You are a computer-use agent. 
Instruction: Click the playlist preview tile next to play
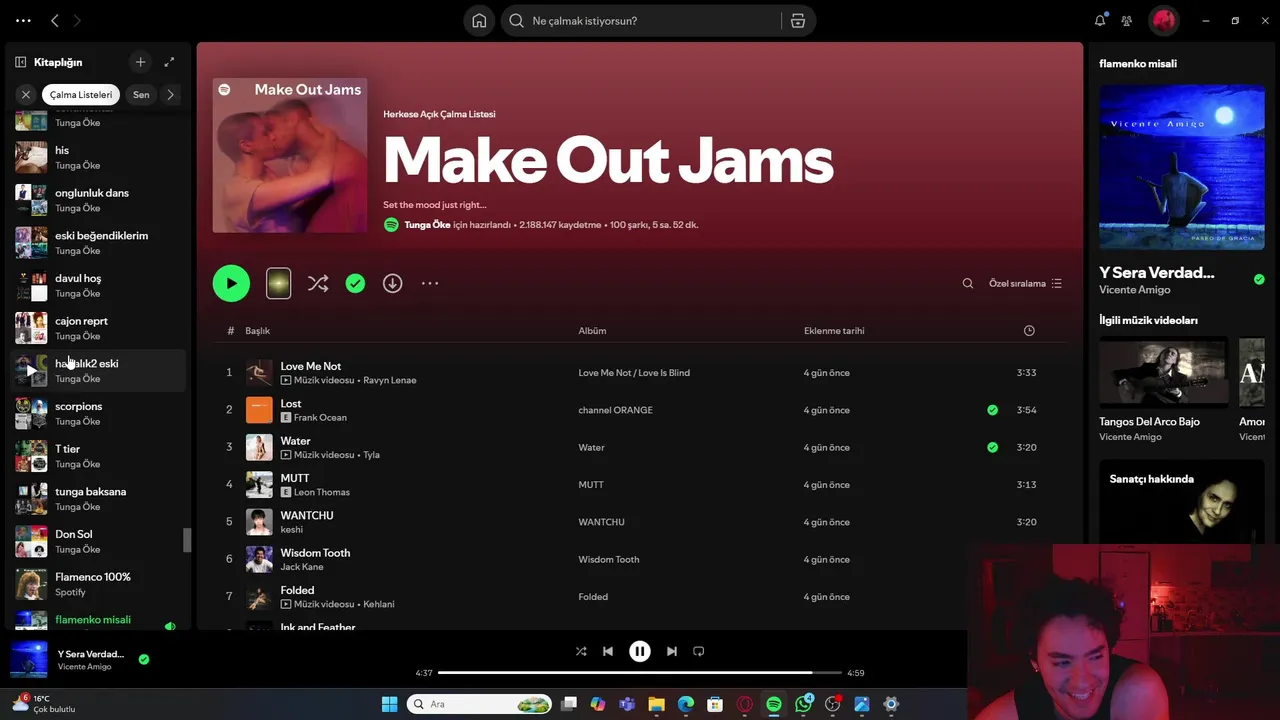click(278, 283)
